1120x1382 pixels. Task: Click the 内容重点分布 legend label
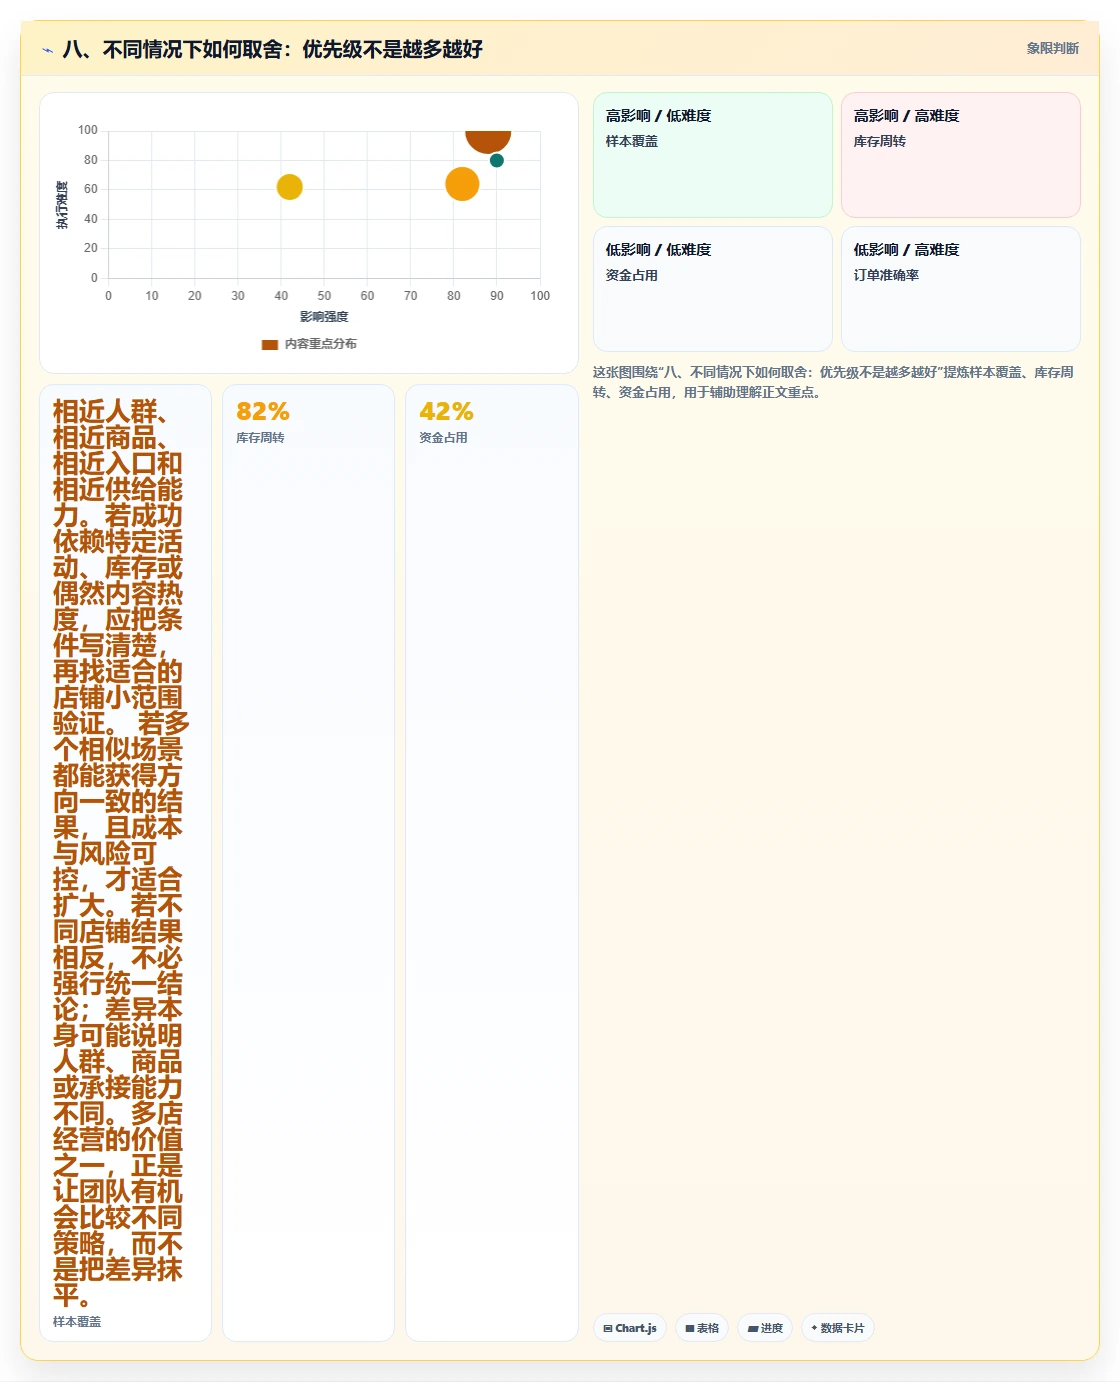click(320, 344)
